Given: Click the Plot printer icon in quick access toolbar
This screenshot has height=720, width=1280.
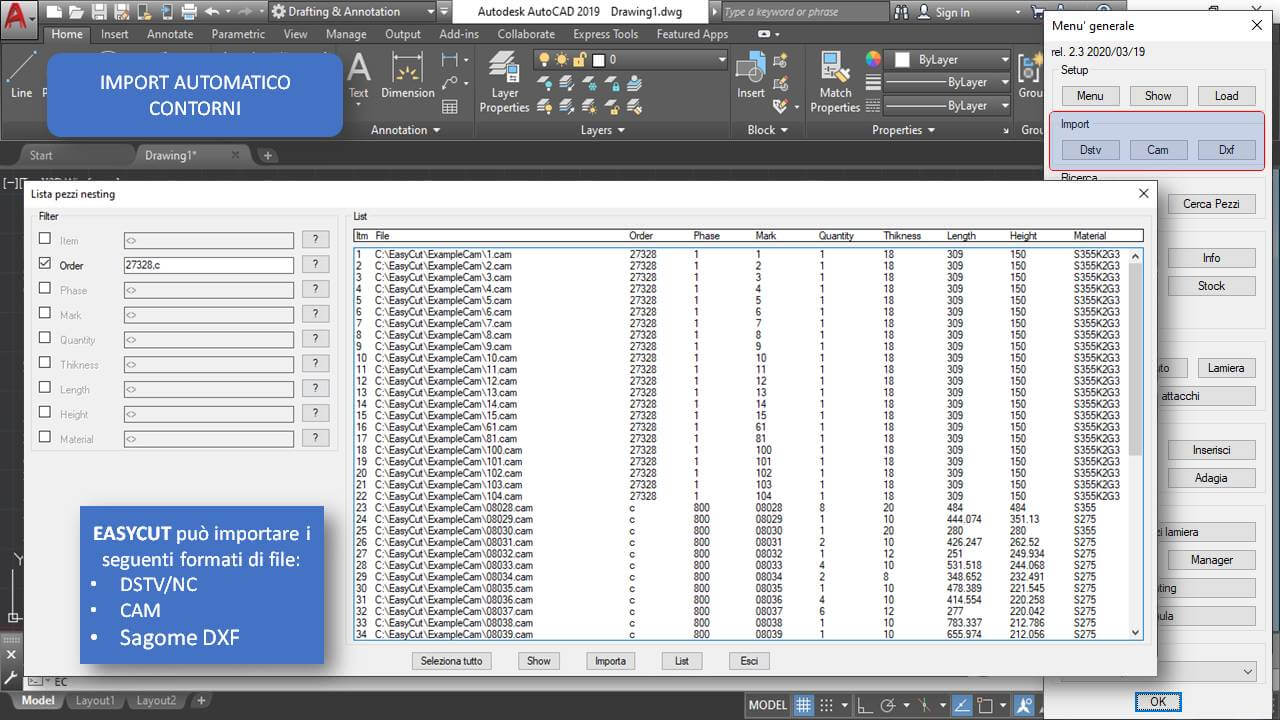Looking at the screenshot, I should coord(187,12).
